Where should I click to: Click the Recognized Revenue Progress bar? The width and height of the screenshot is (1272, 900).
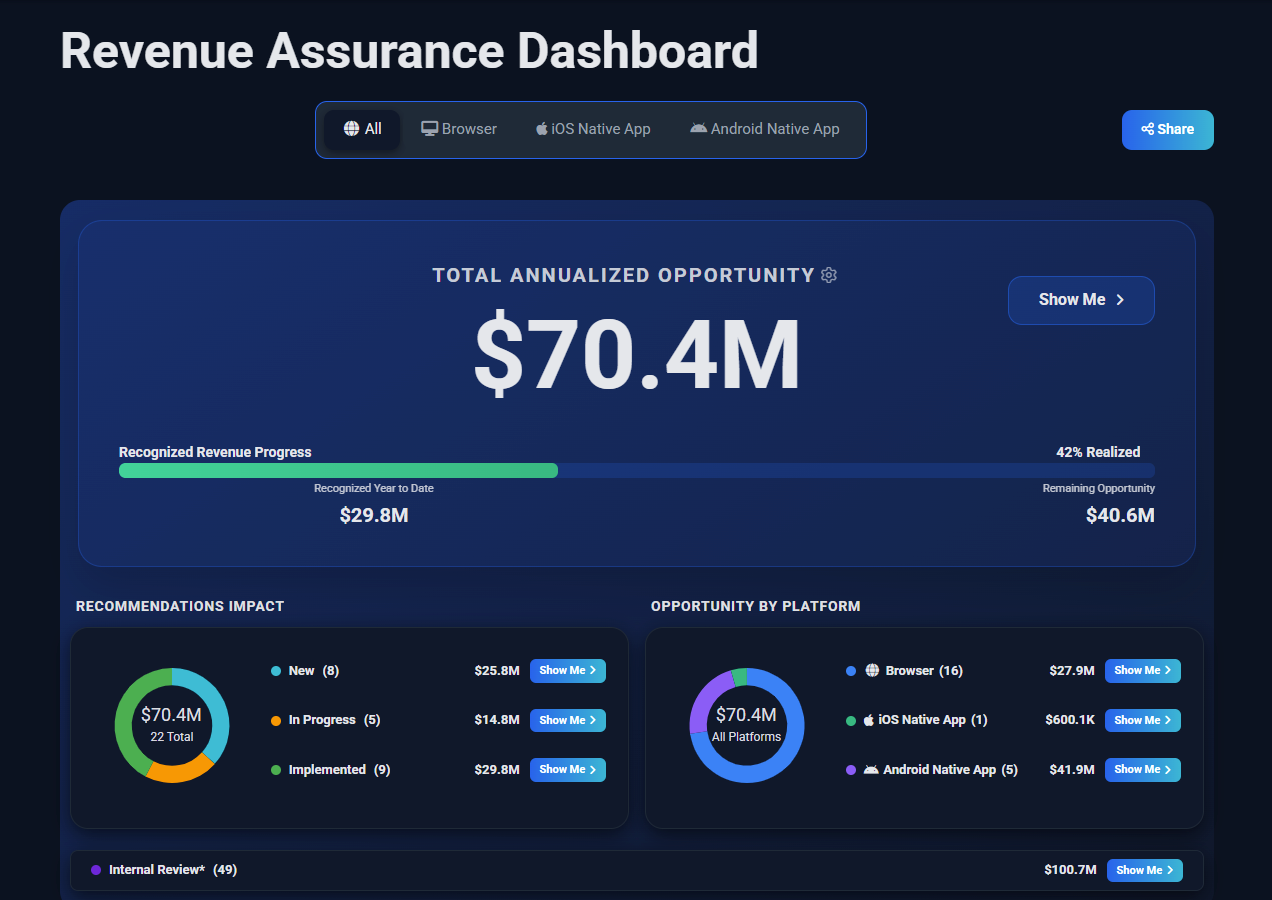[x=637, y=470]
